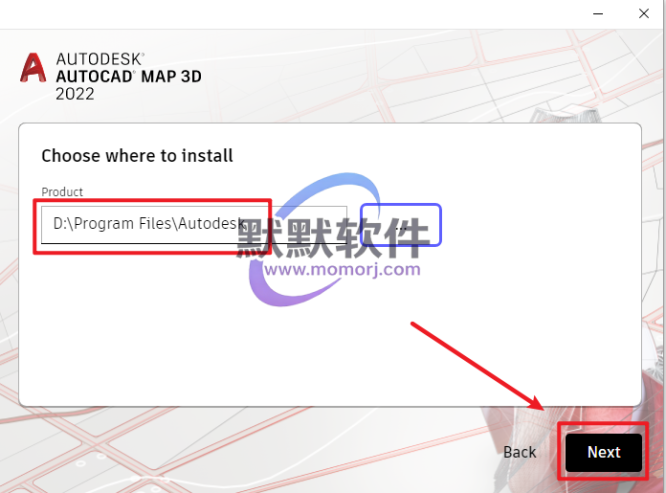Click 'Program Files' text inside the path field
The width and height of the screenshot is (666, 493).
pos(123,224)
